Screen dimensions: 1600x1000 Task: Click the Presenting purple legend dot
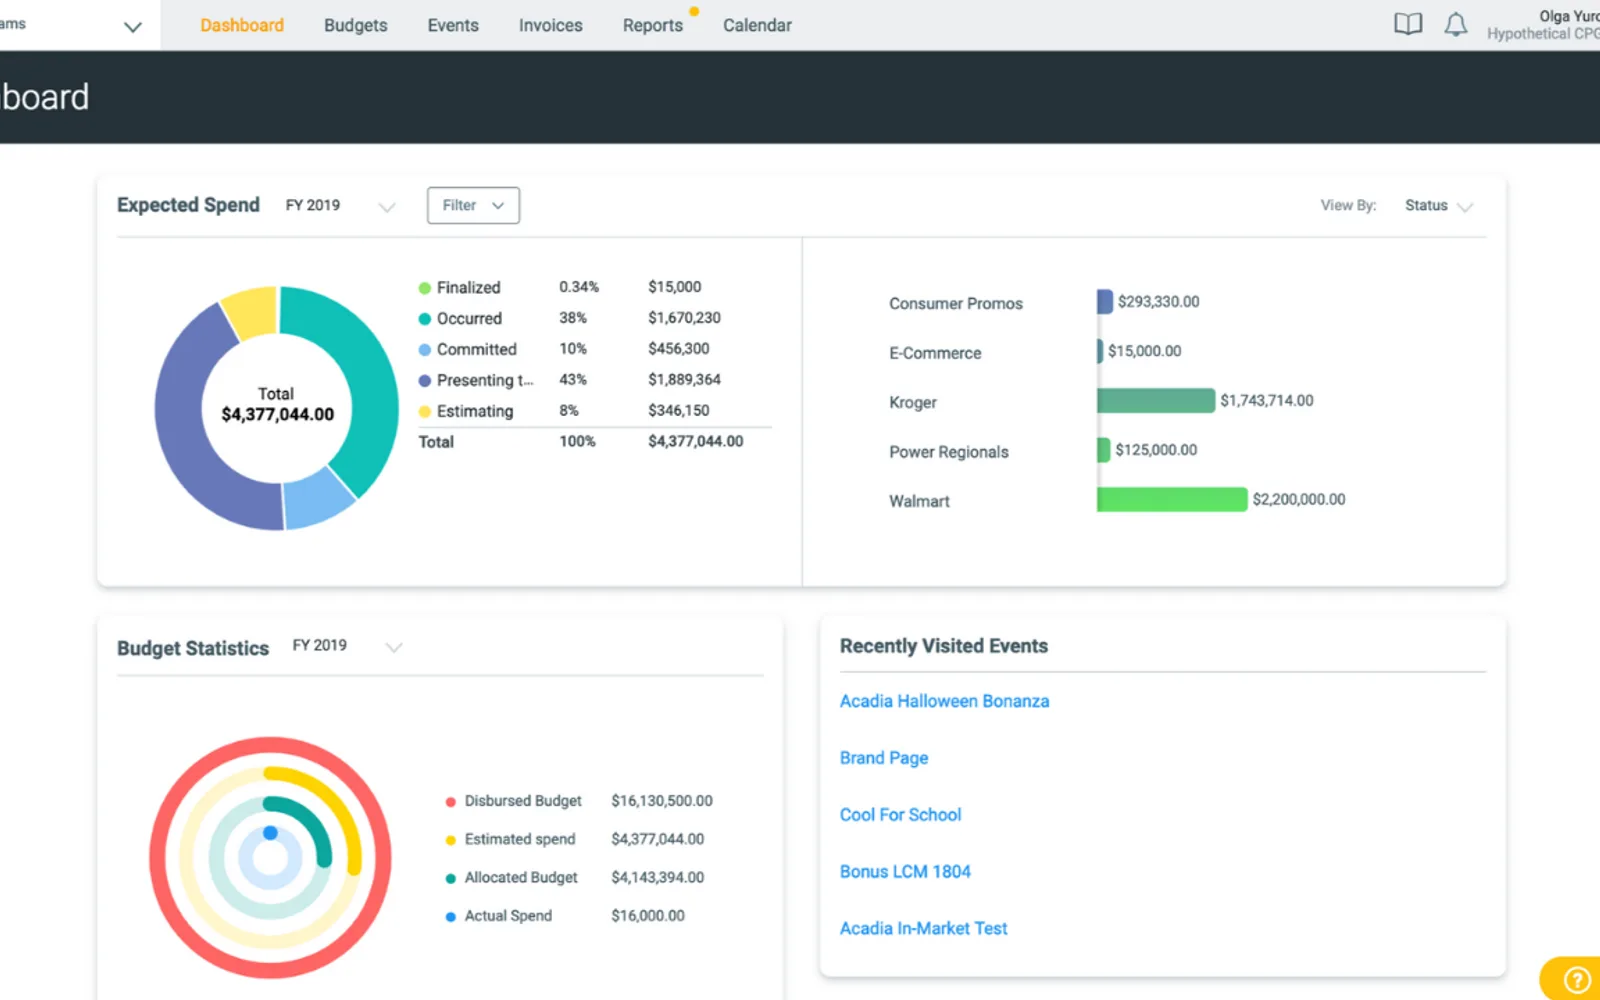pyautogui.click(x=425, y=381)
